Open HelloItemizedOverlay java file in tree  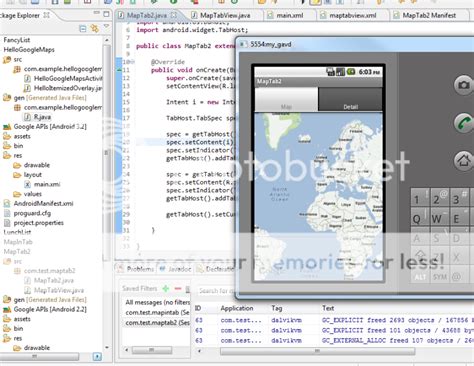(x=63, y=88)
